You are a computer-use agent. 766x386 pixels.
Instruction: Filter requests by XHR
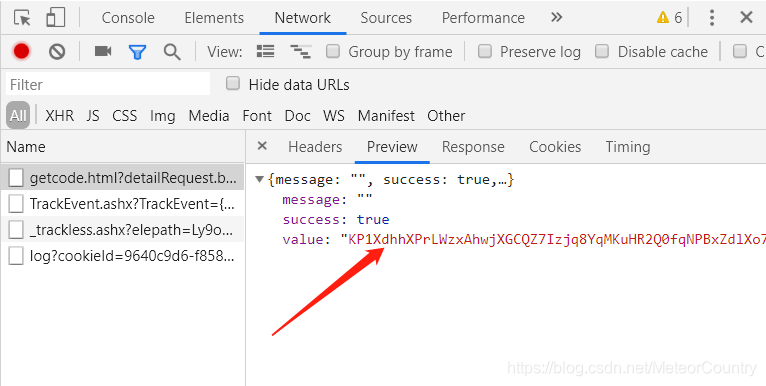pos(60,116)
